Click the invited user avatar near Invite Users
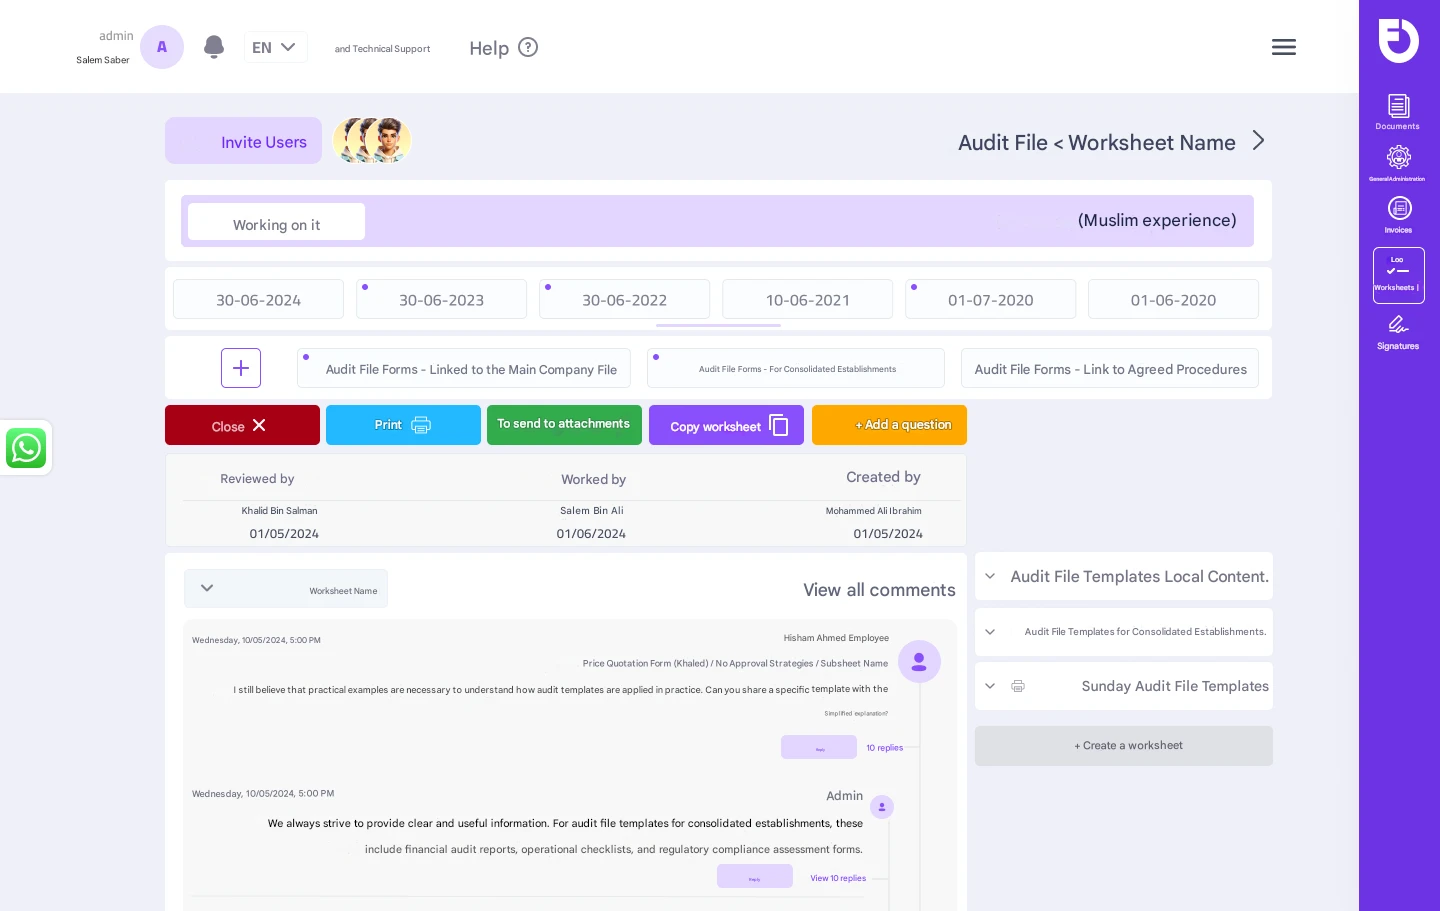The height and width of the screenshot is (911, 1440). 372,141
